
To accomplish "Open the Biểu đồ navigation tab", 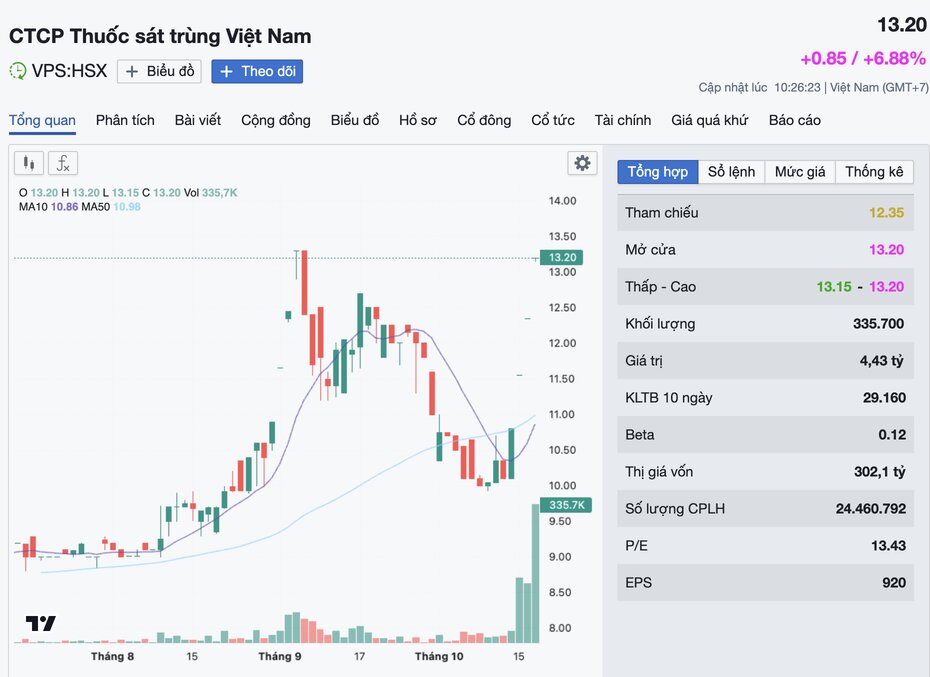I will point(354,120).
